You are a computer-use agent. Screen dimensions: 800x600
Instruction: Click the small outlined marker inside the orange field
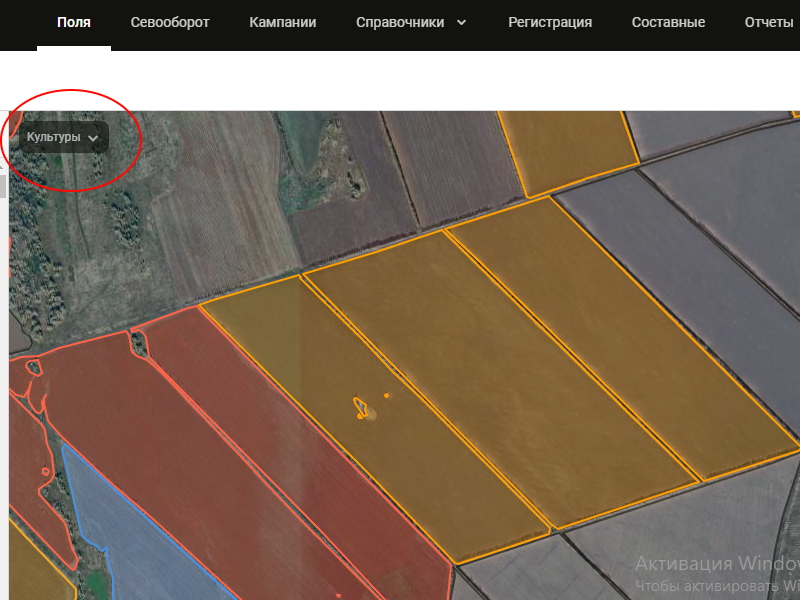(361, 407)
